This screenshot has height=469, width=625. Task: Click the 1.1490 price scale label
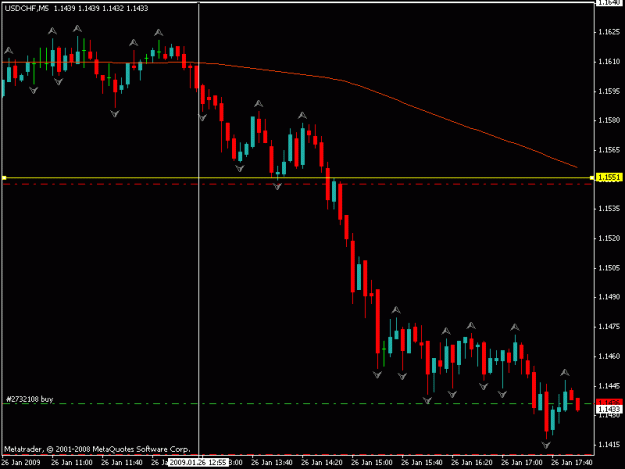609,297
